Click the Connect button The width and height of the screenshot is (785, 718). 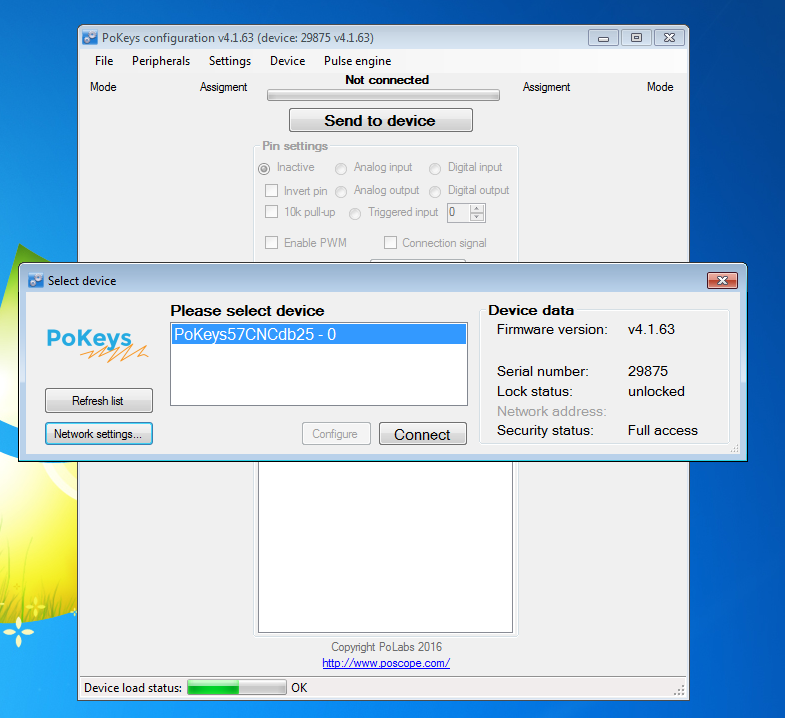[x=423, y=434]
